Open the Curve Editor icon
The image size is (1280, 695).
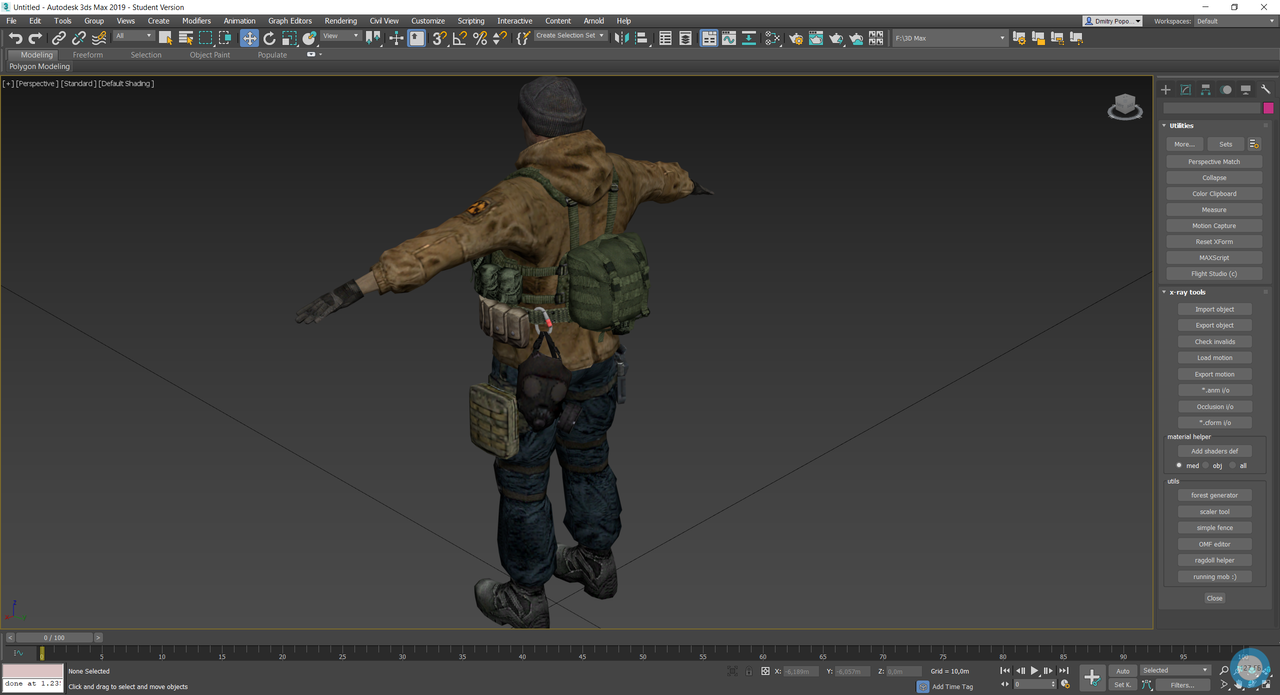[x=729, y=38]
